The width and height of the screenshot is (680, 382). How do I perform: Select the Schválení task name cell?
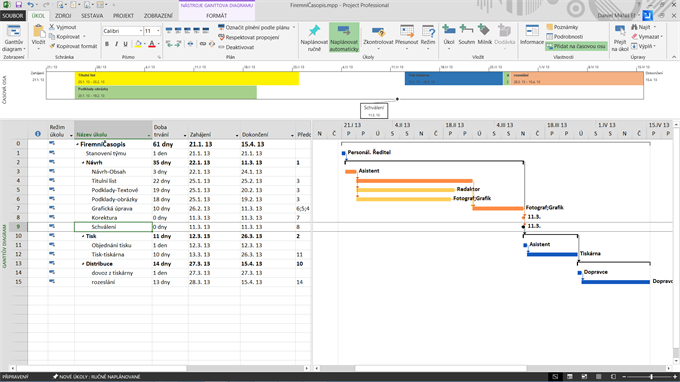[x=113, y=227]
